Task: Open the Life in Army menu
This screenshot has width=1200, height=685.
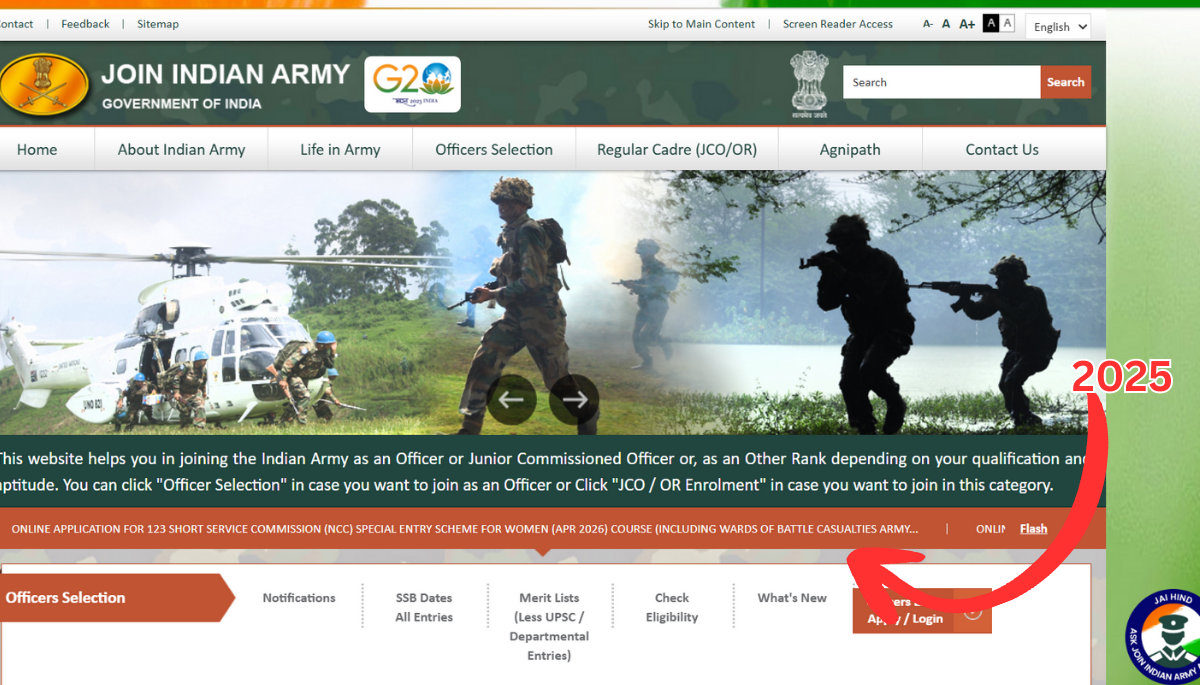Action: tap(340, 150)
